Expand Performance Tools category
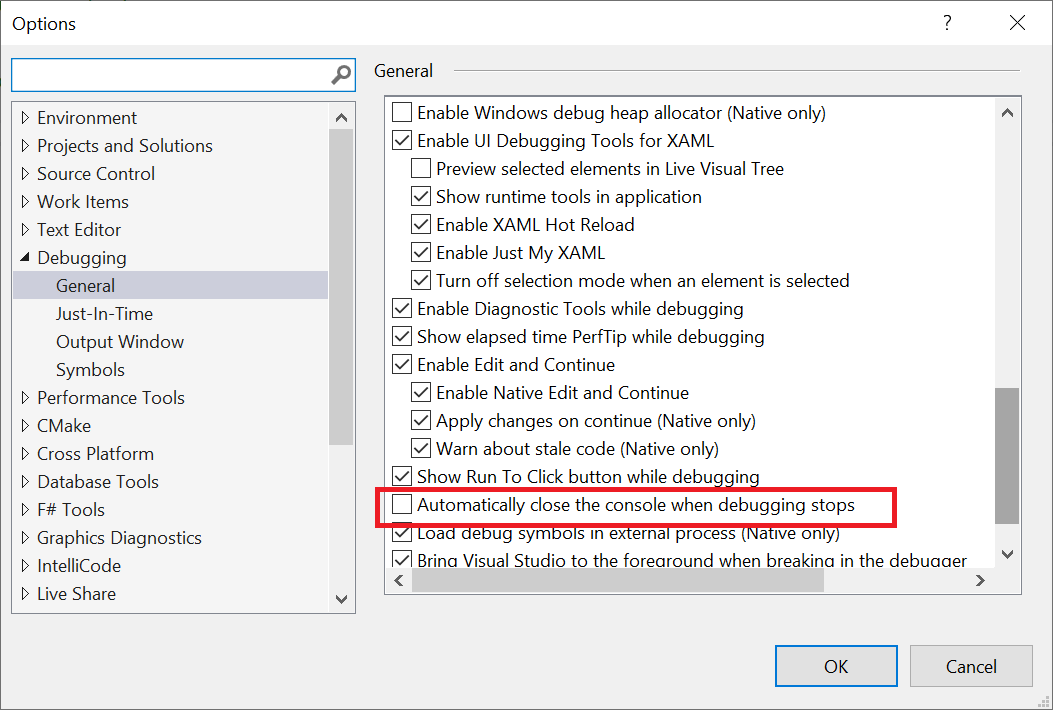Viewport: 1053px width, 710px height. [x=25, y=397]
